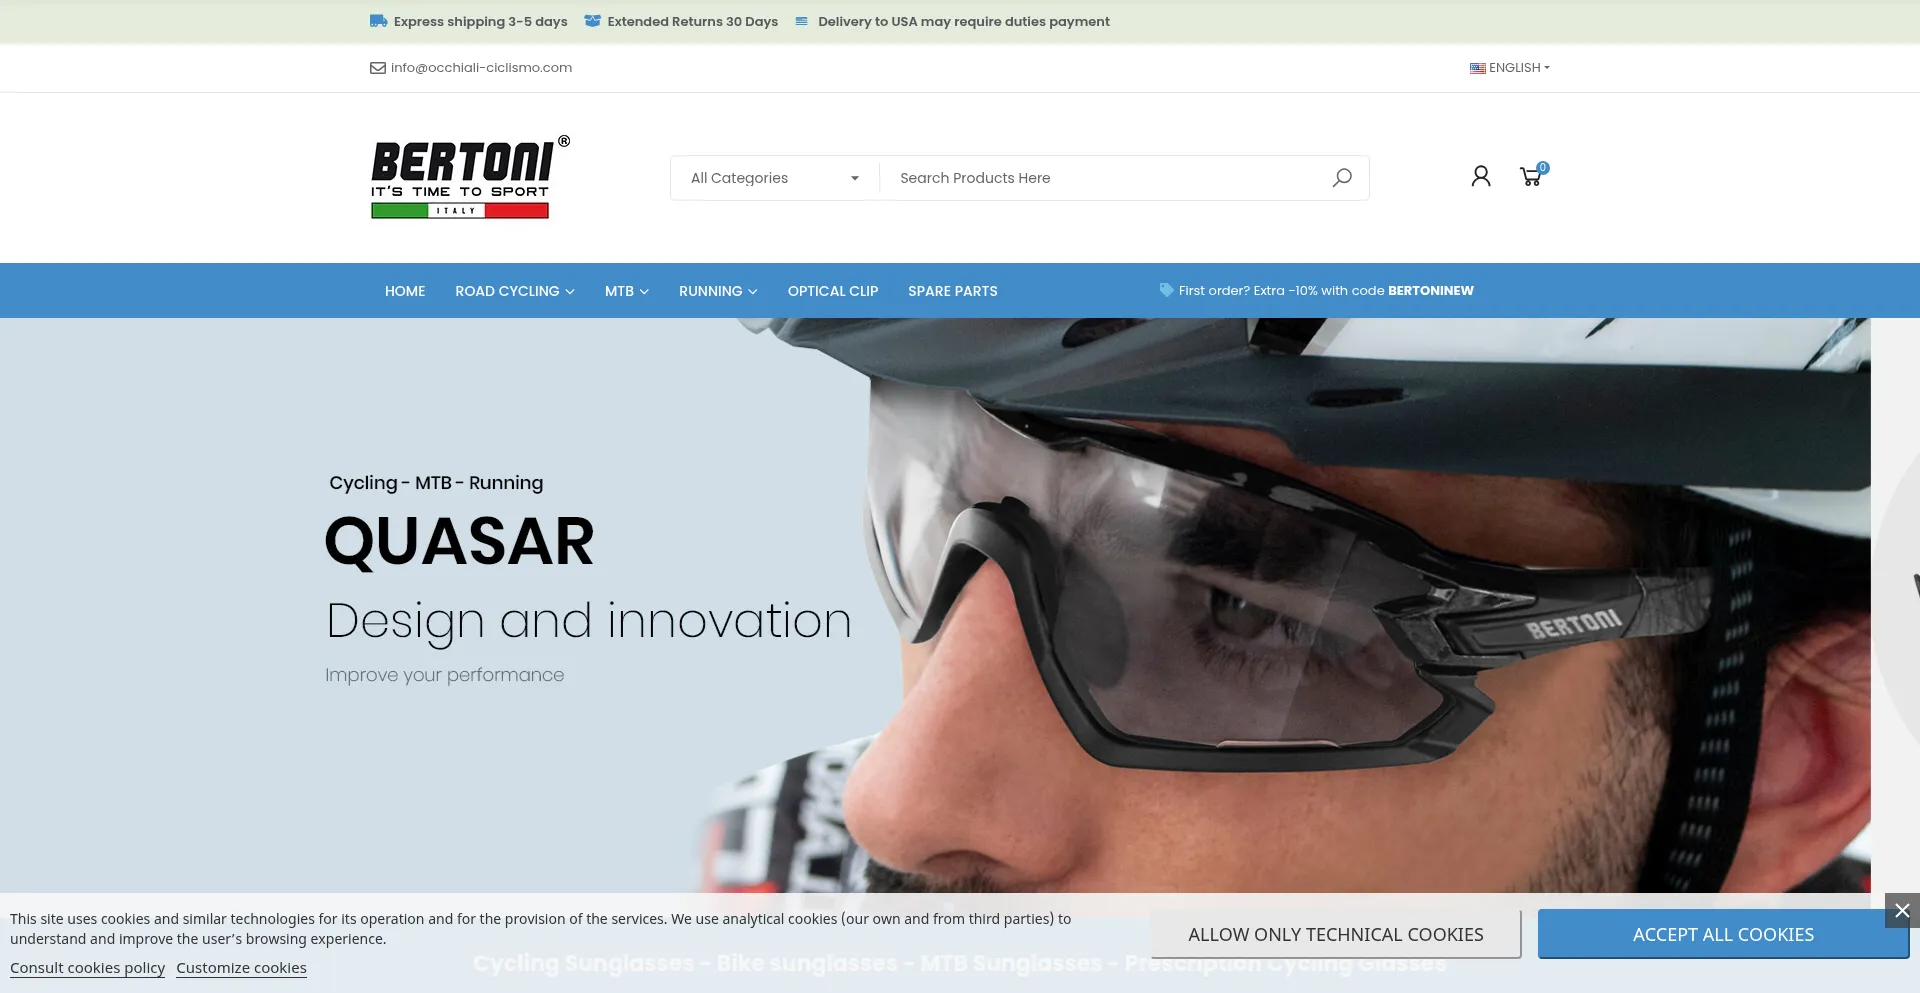
Task: Expand the MTB menu
Action: click(x=627, y=291)
